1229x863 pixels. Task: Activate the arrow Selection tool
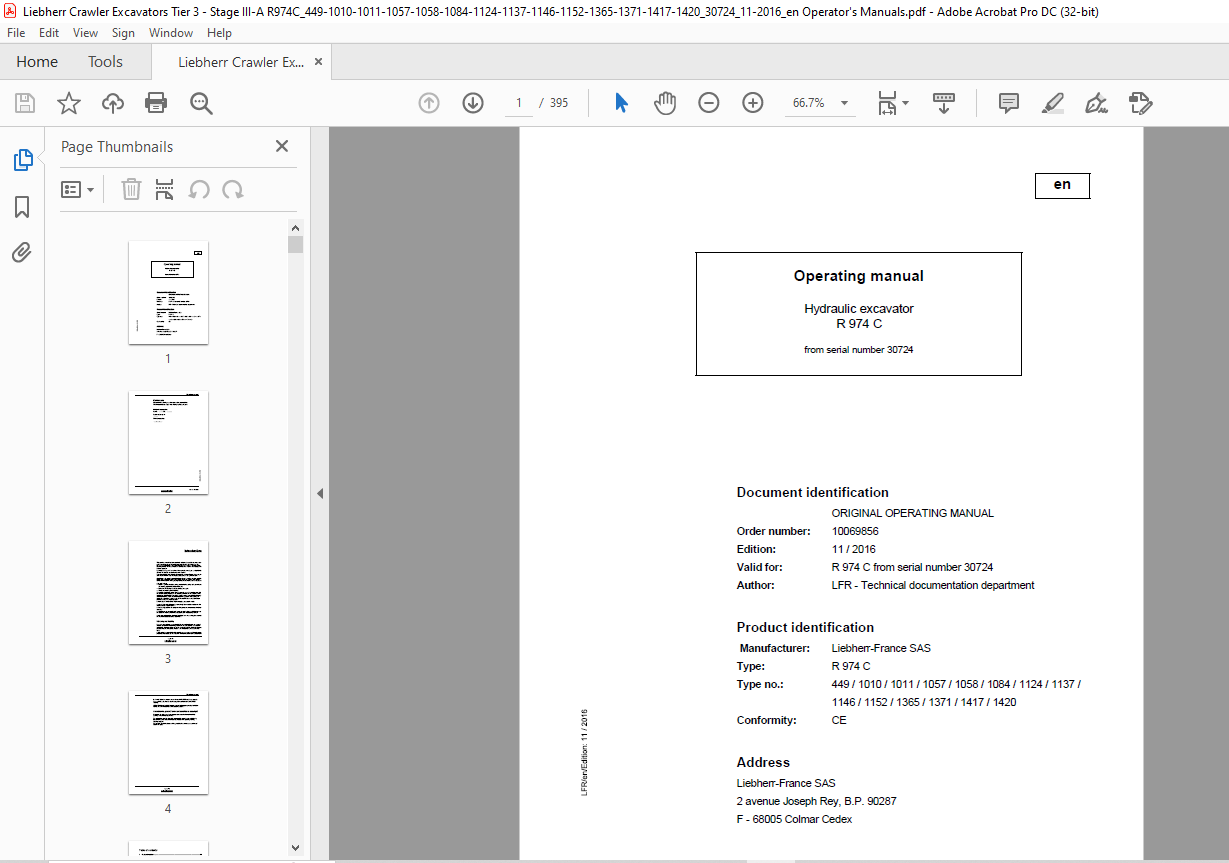click(621, 103)
